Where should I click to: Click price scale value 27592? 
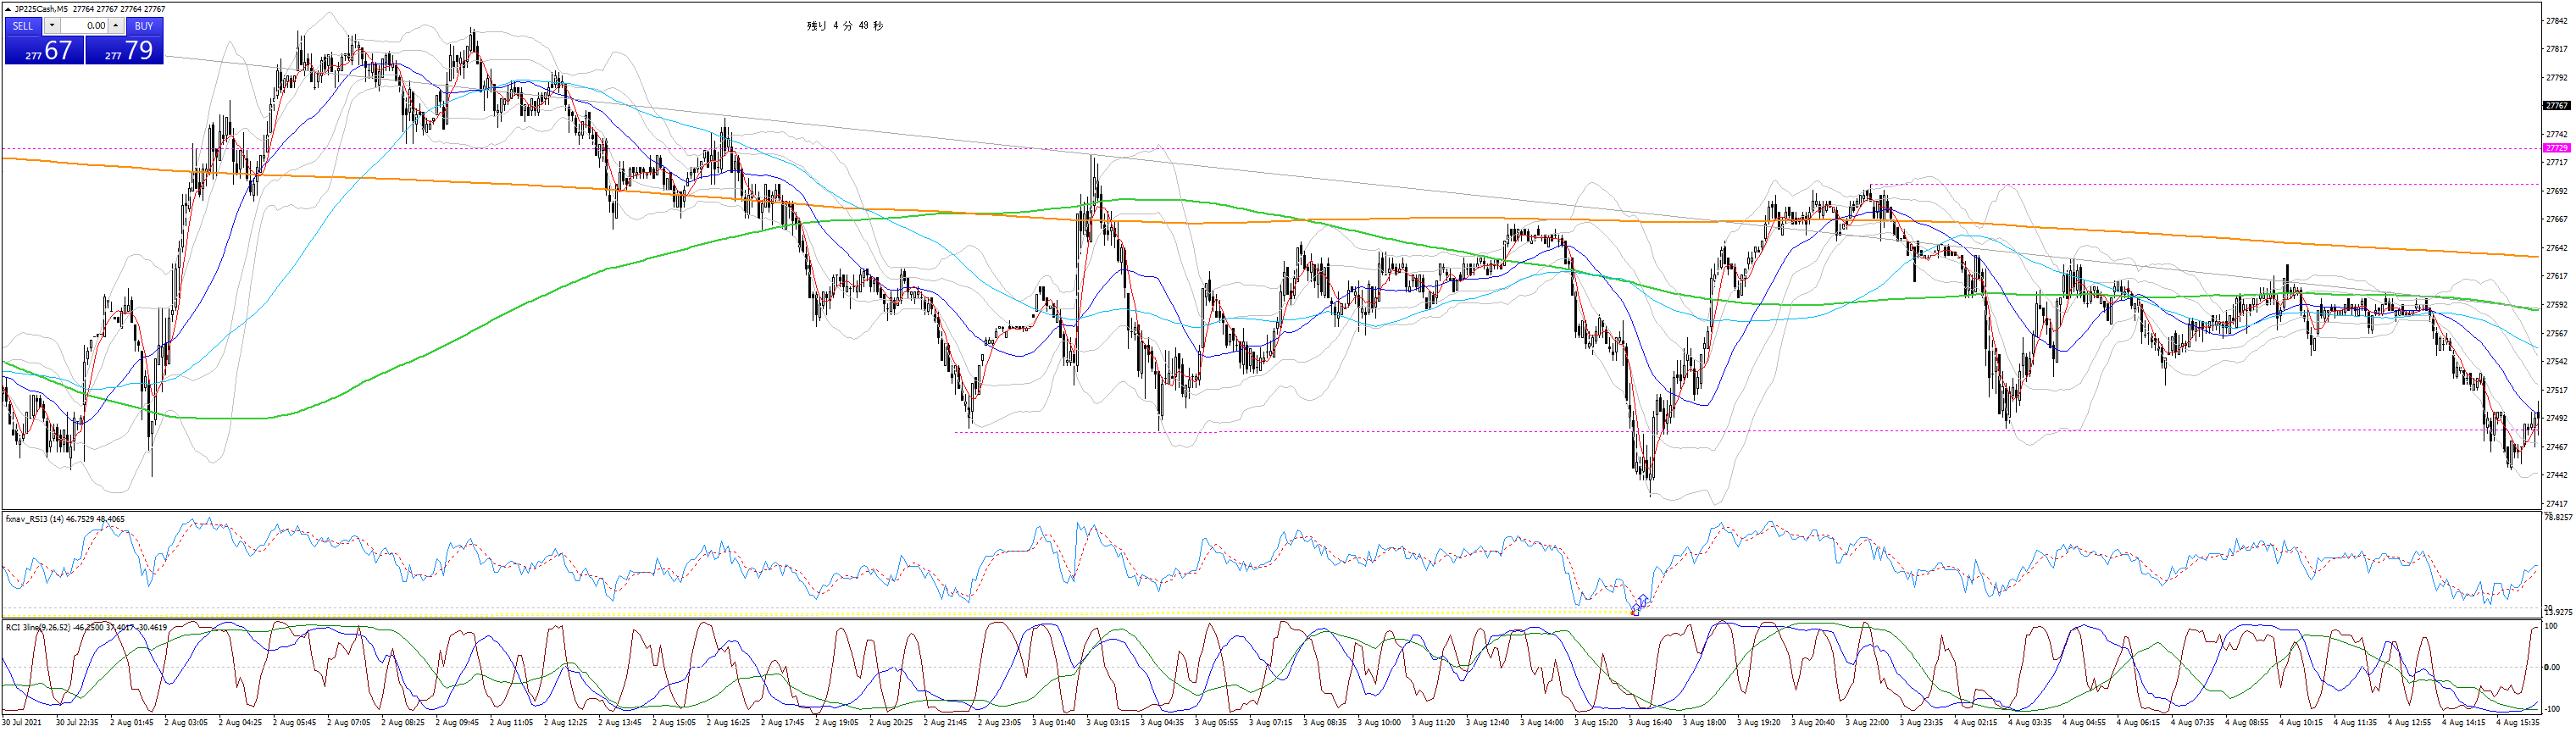(2558, 305)
